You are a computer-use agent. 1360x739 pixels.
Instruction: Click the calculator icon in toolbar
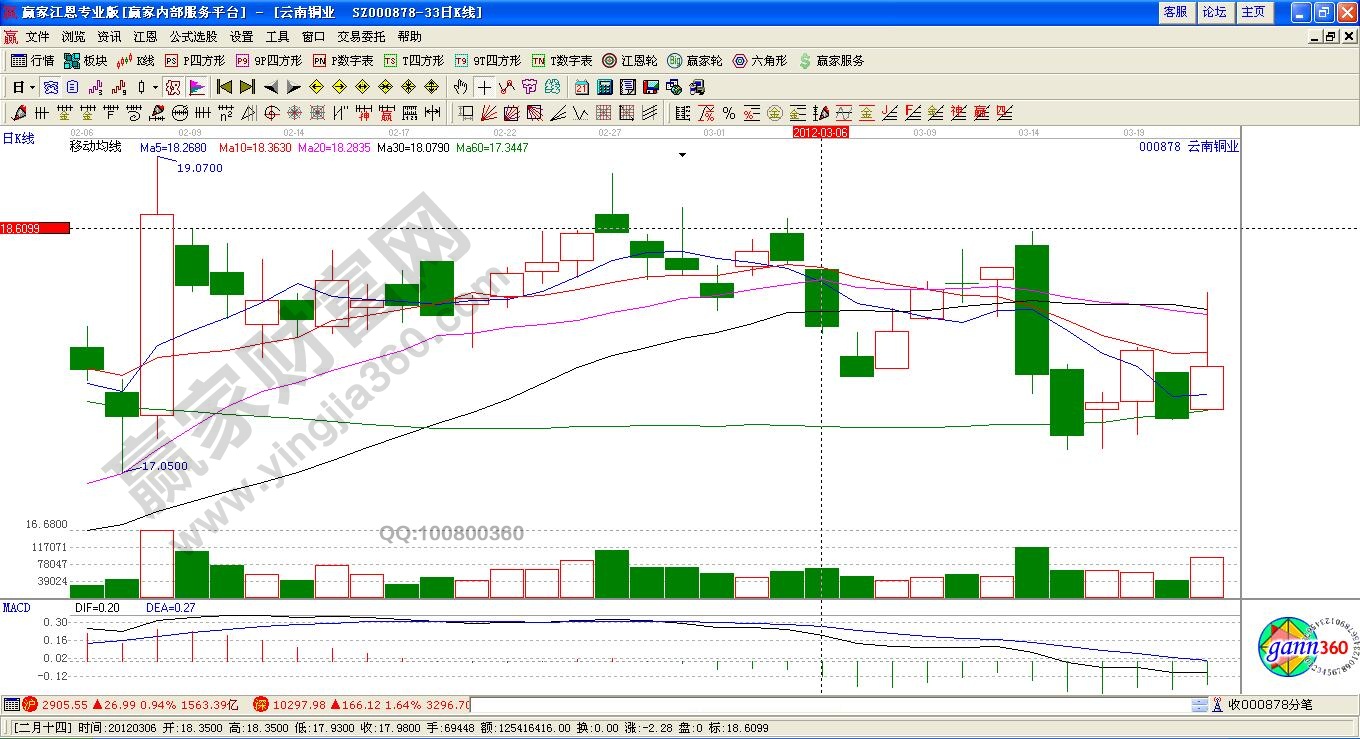tap(606, 87)
